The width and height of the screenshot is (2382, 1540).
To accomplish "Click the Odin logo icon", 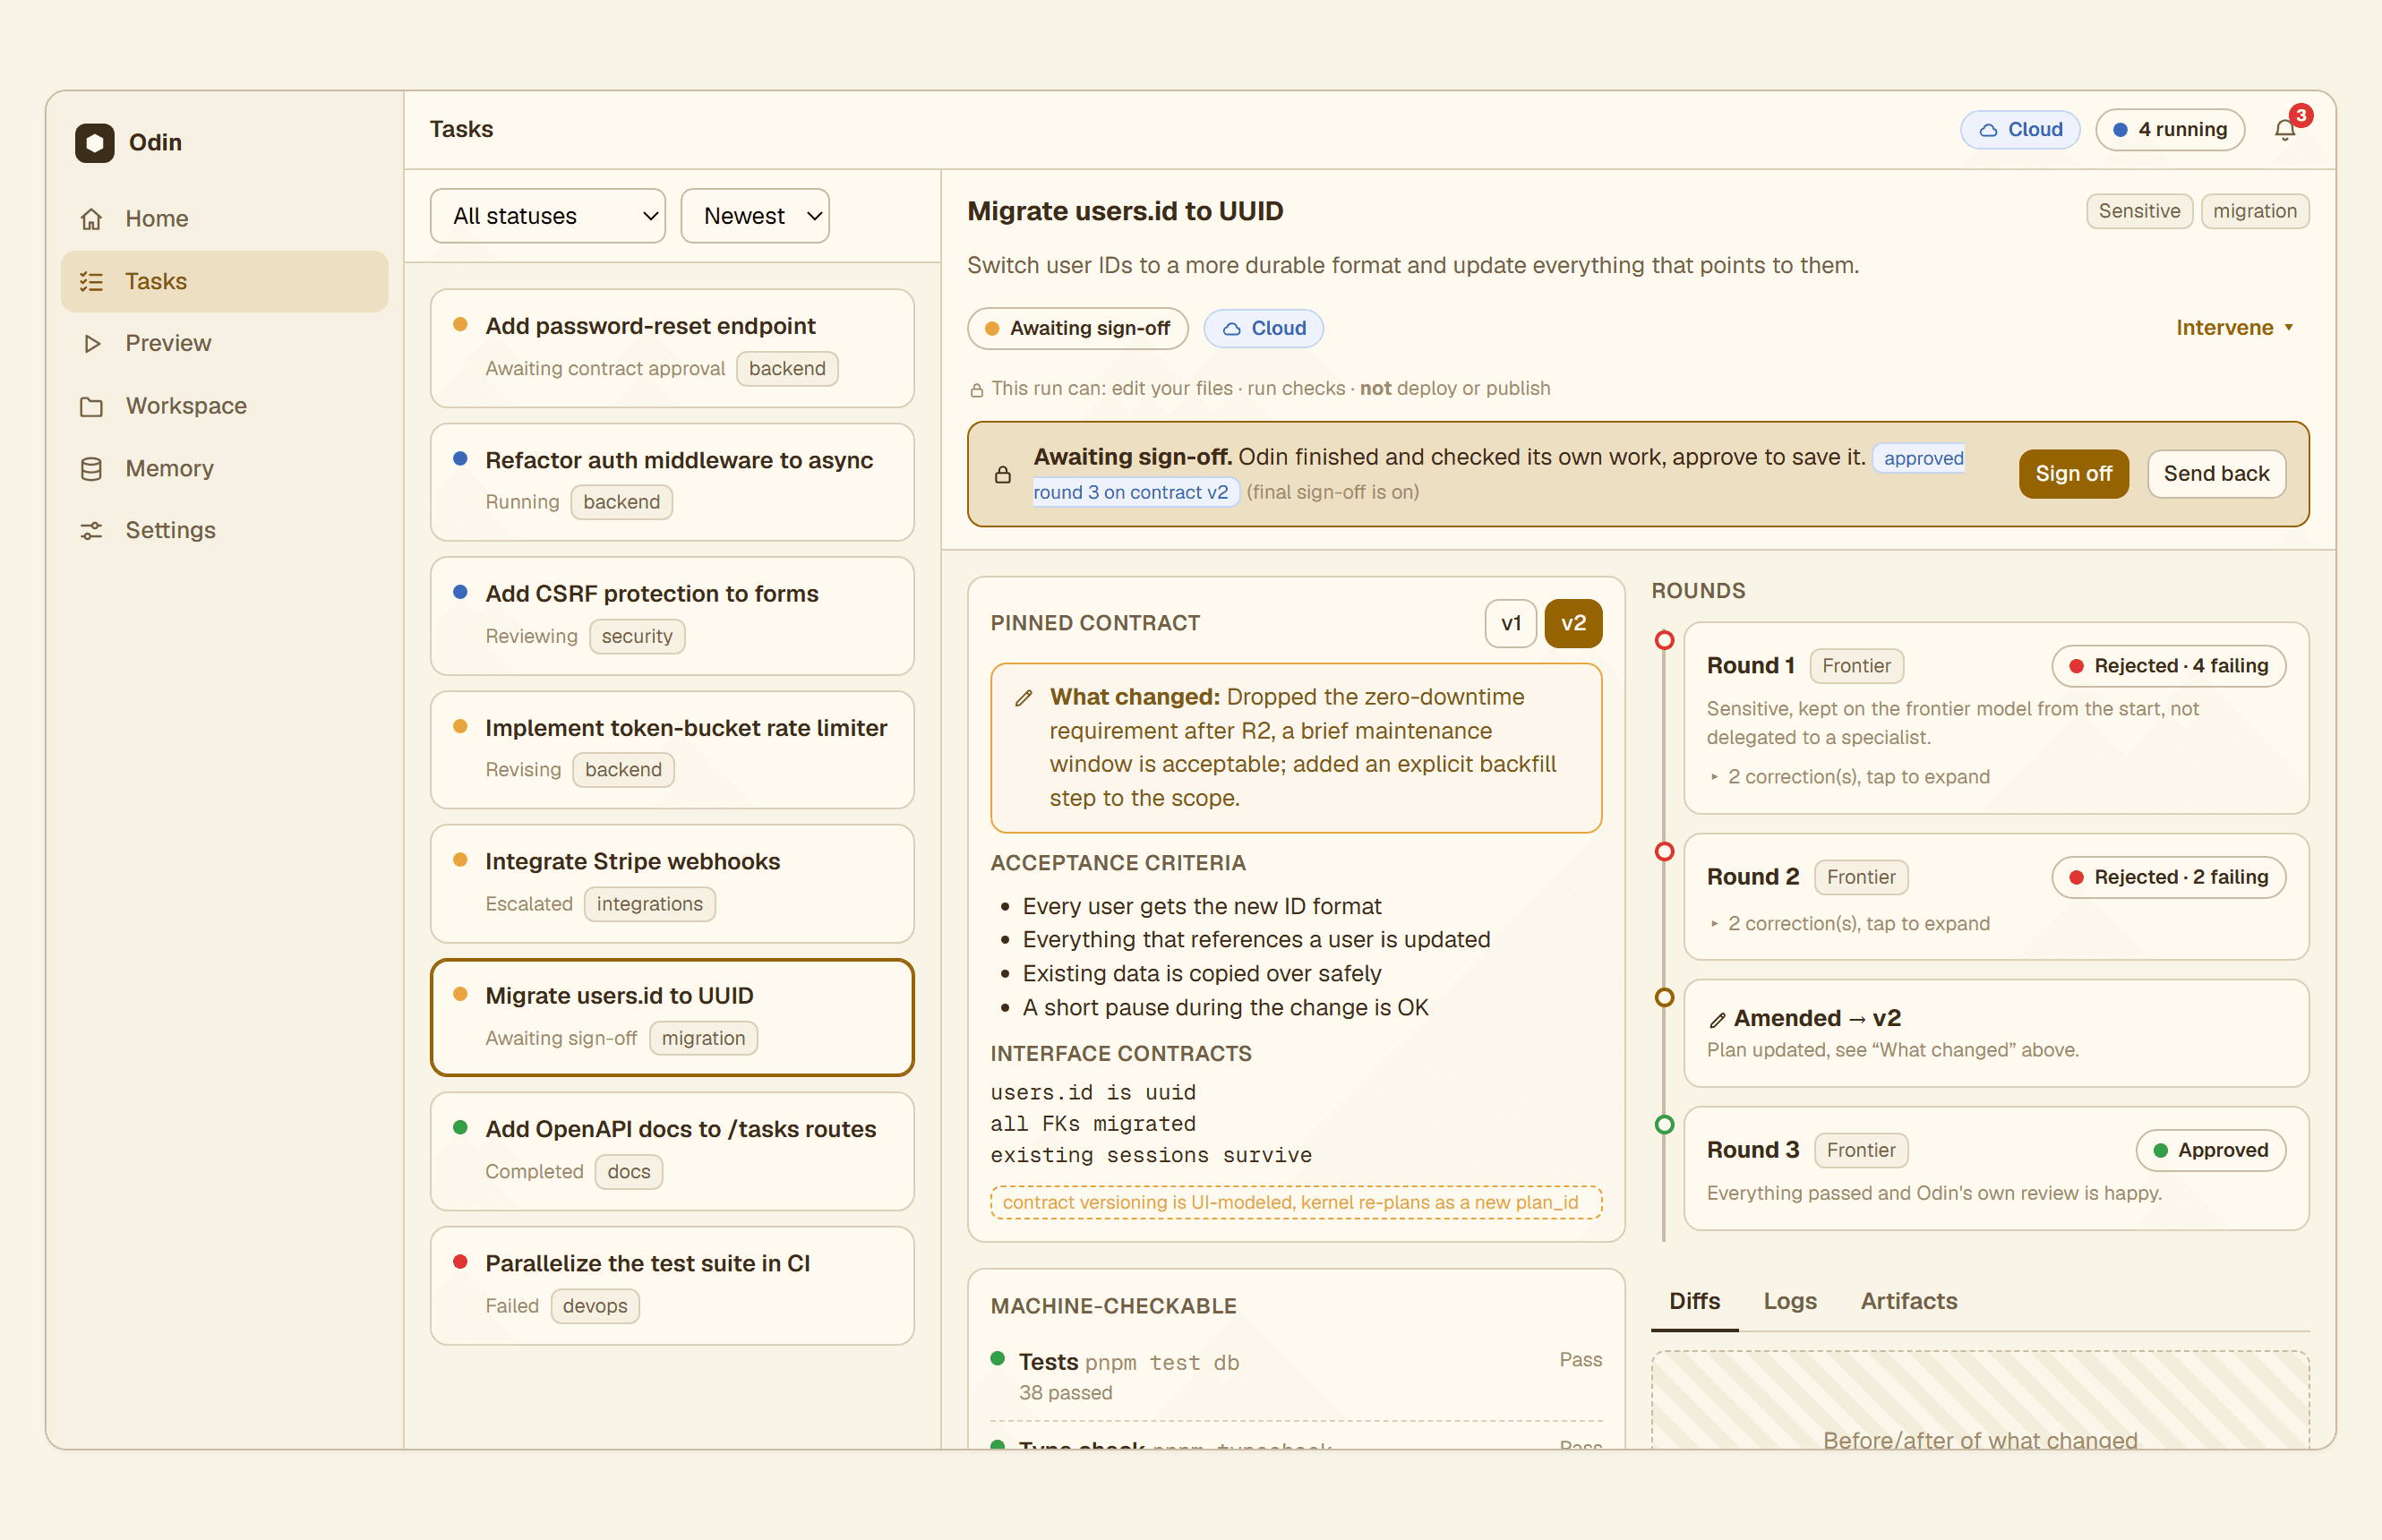I will click(94, 142).
